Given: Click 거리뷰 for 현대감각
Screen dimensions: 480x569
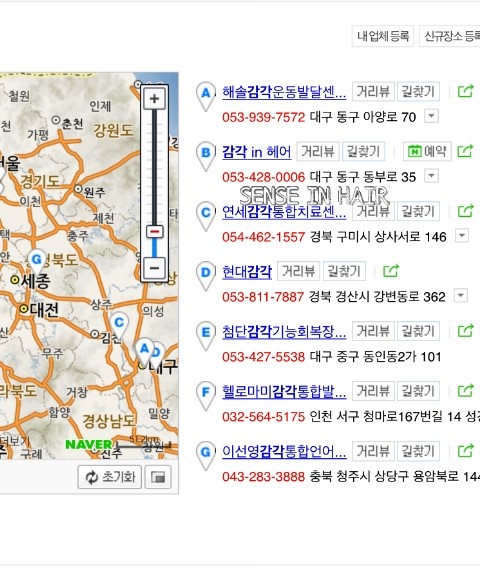Looking at the screenshot, I should [x=299, y=271].
